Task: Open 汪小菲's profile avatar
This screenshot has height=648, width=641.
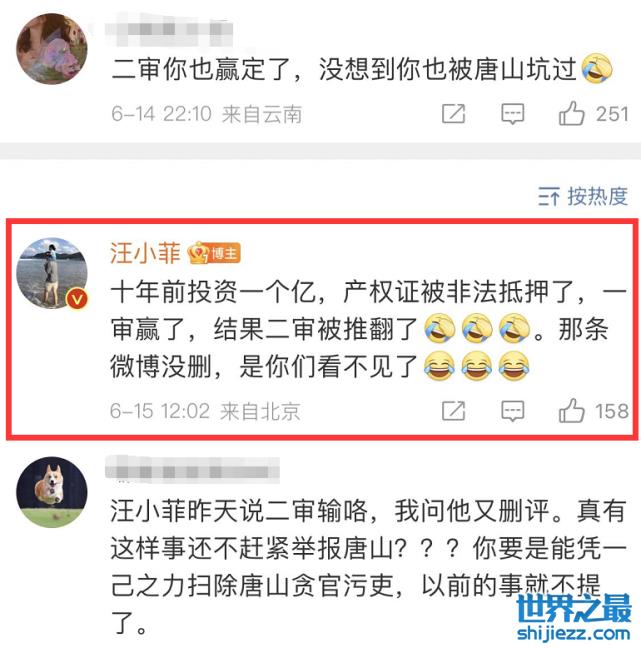Action: click(52, 273)
